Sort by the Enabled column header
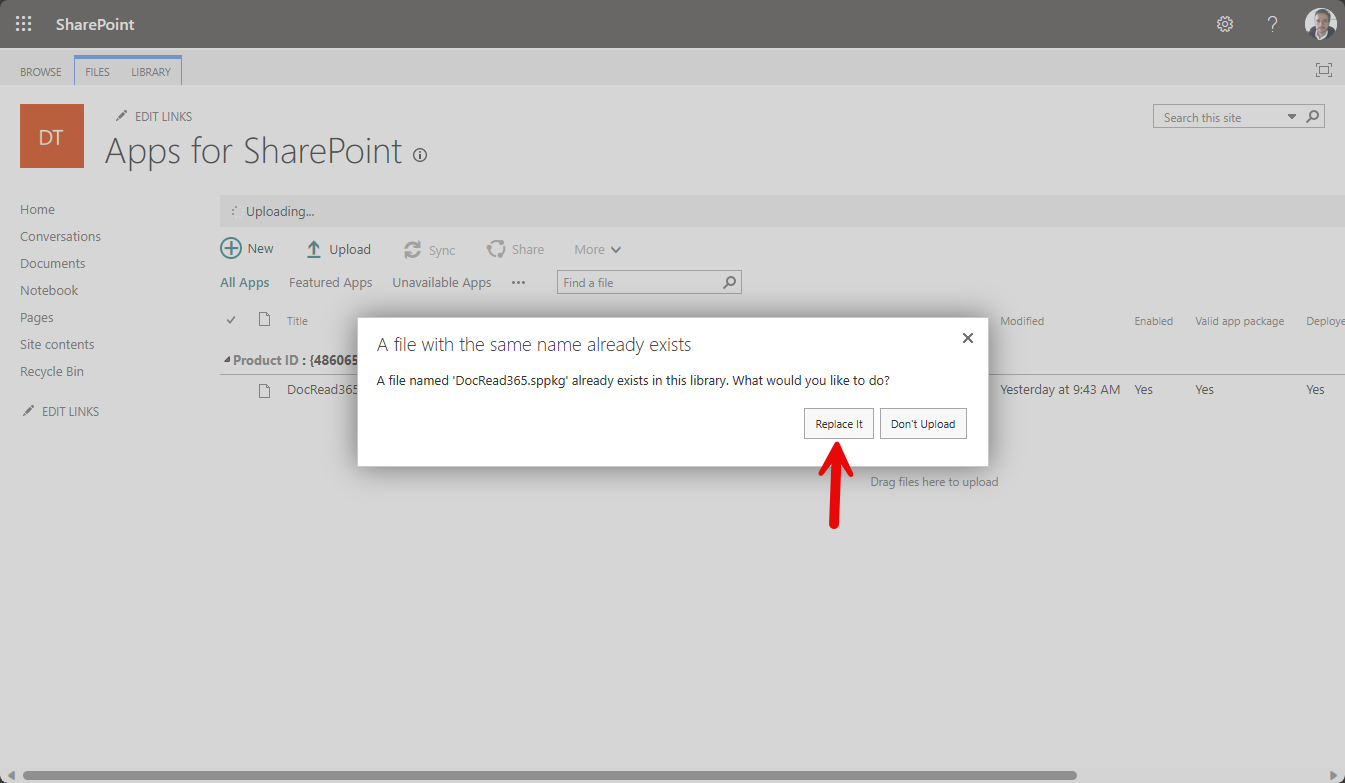The width and height of the screenshot is (1345, 783). [x=1153, y=321]
